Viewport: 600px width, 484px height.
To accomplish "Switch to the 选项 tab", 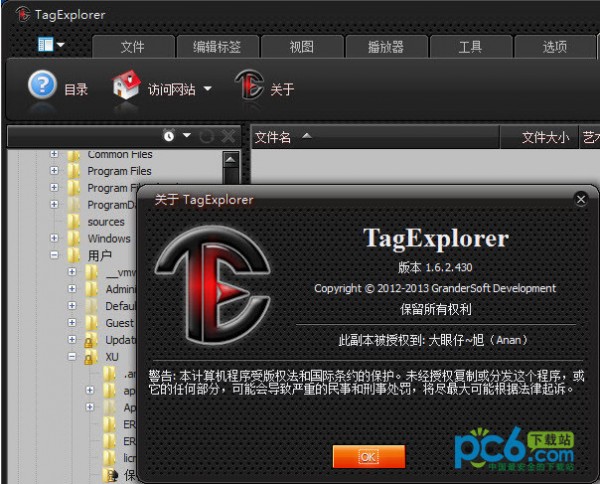I will (x=555, y=47).
